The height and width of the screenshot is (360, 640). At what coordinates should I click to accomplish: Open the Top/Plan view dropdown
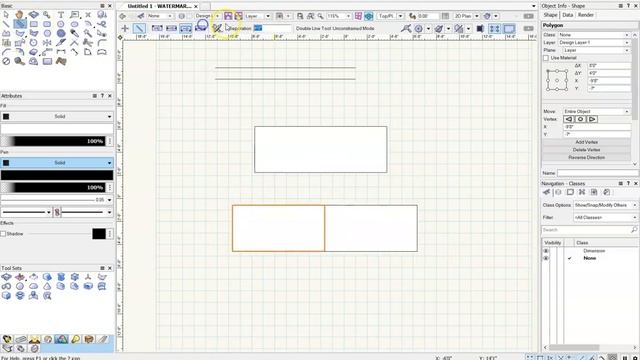[x=390, y=16]
